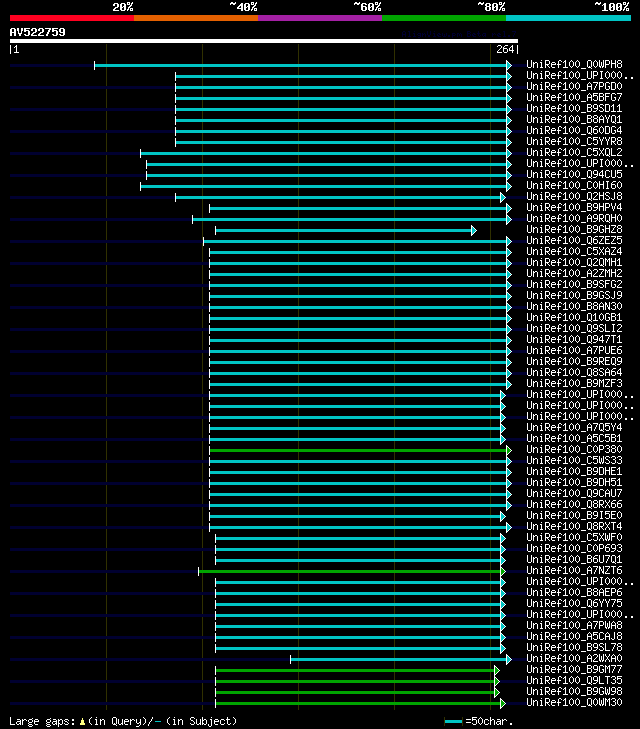This screenshot has height=729, width=640.
Task: Click the short cyan alignment bar of B9GHZ8
Action: (346, 231)
